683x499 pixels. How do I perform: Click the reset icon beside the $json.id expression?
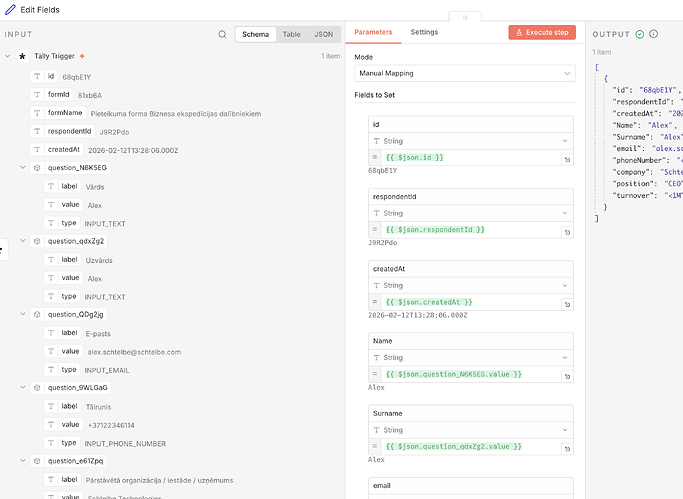click(567, 159)
